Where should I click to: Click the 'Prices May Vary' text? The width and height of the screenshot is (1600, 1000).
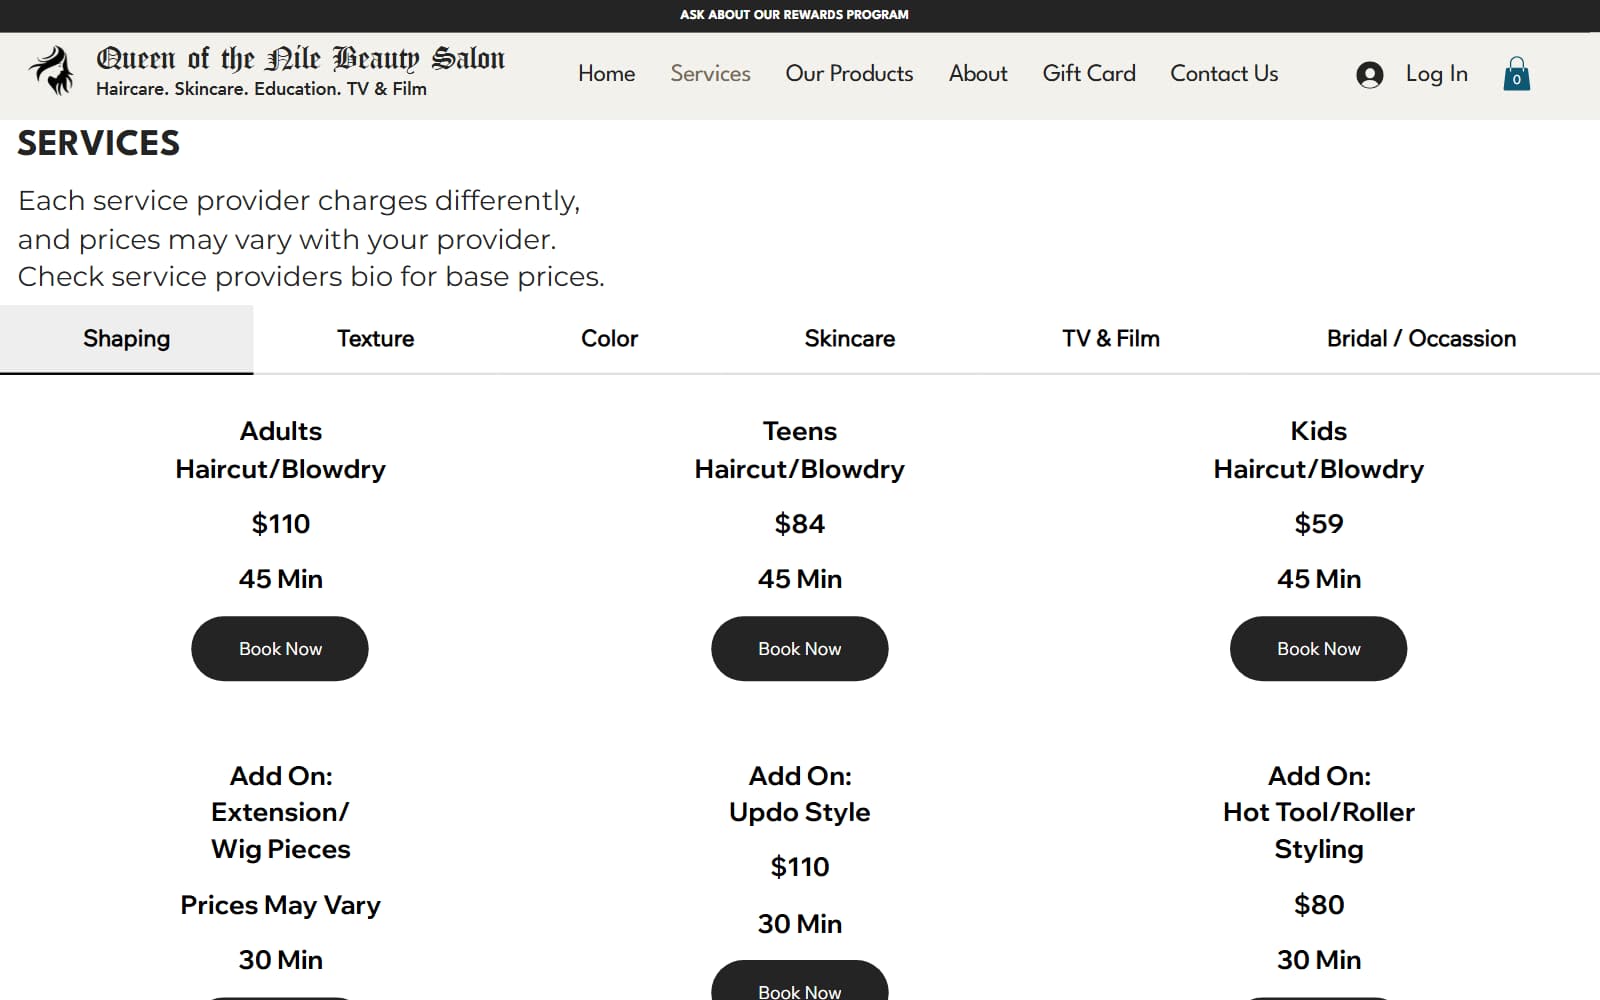tap(280, 905)
